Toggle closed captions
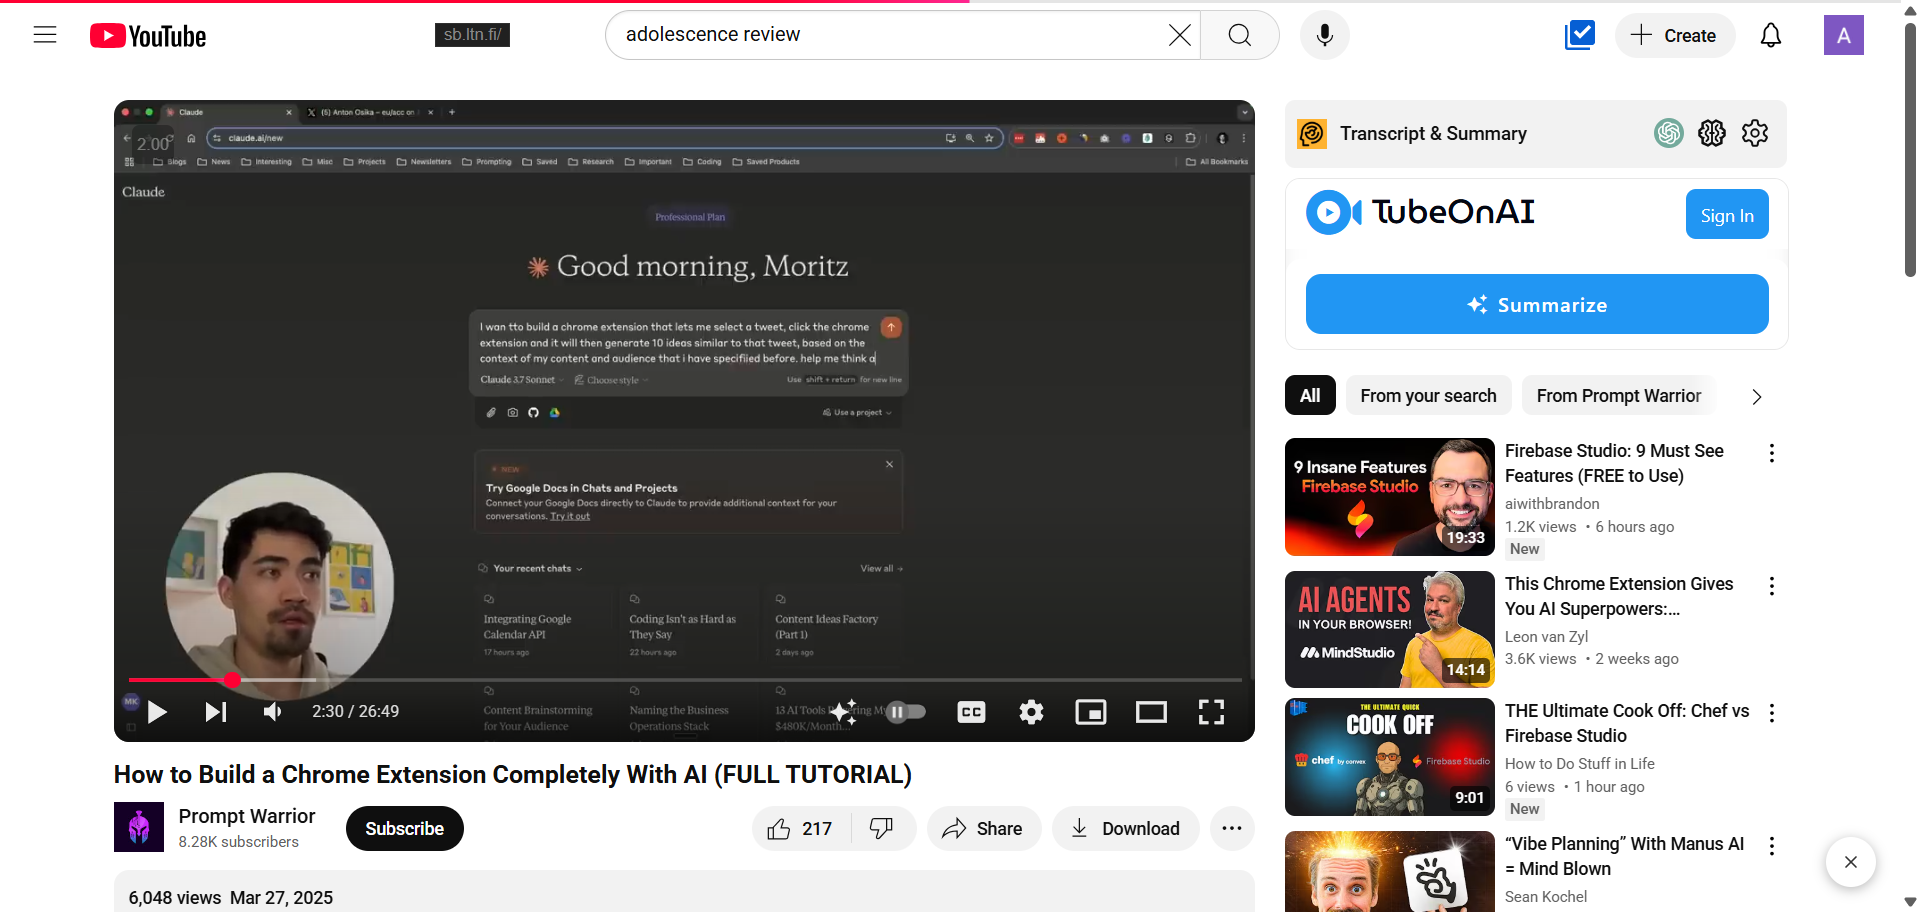The width and height of the screenshot is (1920, 912). tap(971, 712)
